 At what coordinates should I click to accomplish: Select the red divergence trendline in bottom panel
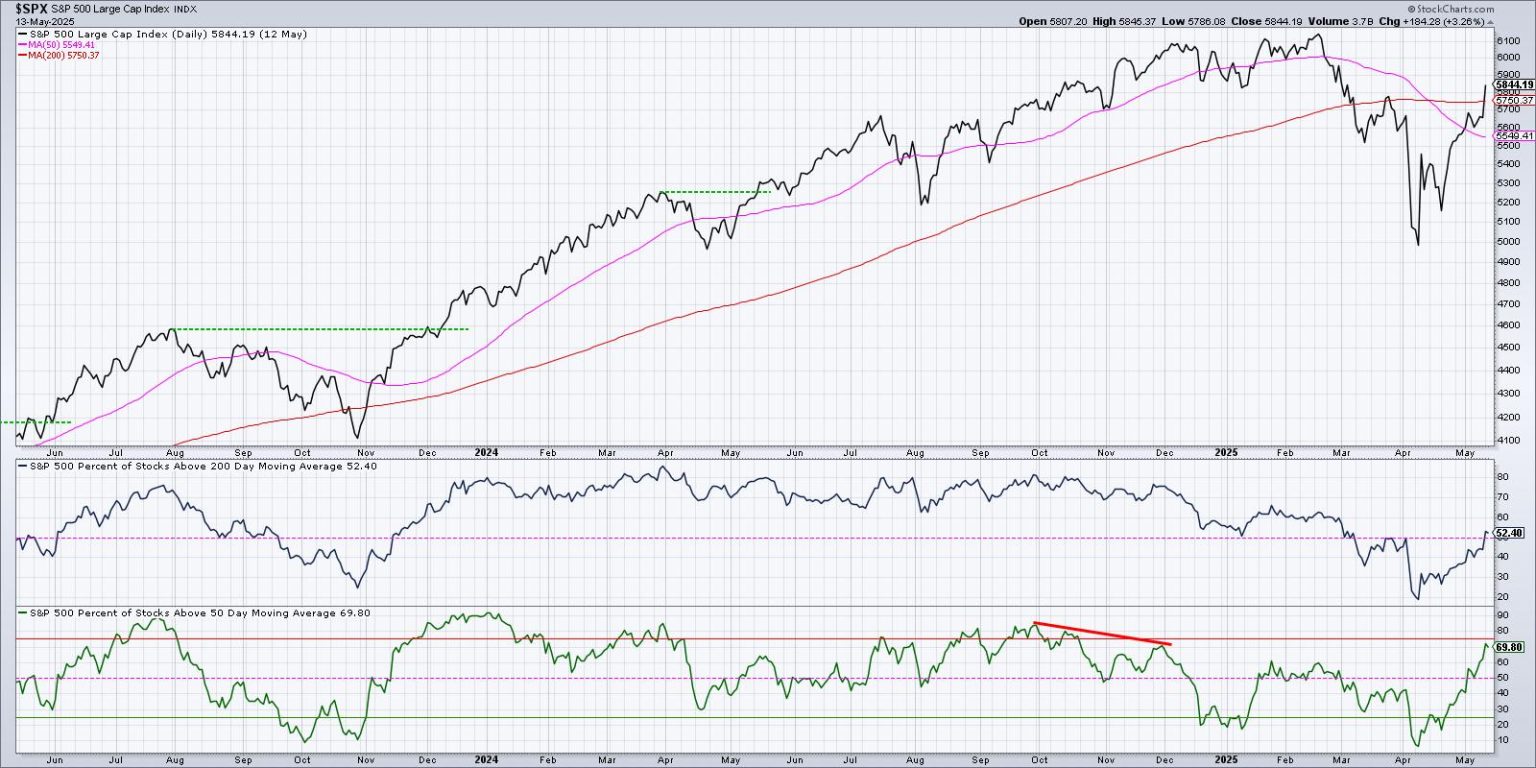click(x=1102, y=633)
